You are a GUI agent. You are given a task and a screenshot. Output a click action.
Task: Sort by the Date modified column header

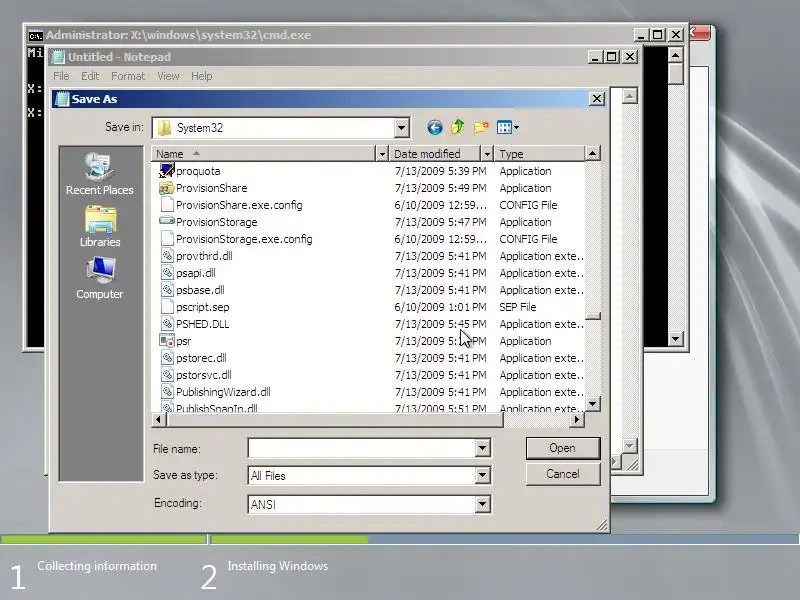pyautogui.click(x=435, y=154)
